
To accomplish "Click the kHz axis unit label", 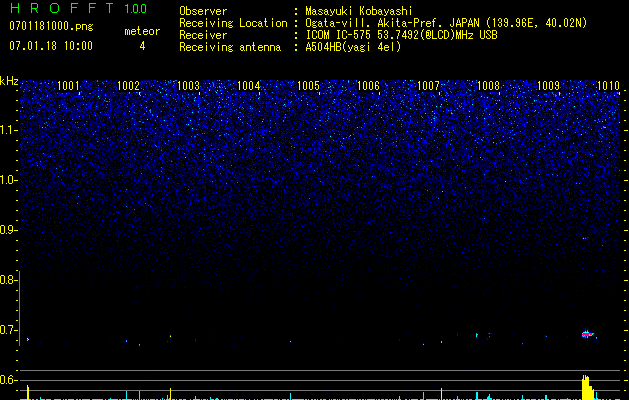I will pos(9,81).
